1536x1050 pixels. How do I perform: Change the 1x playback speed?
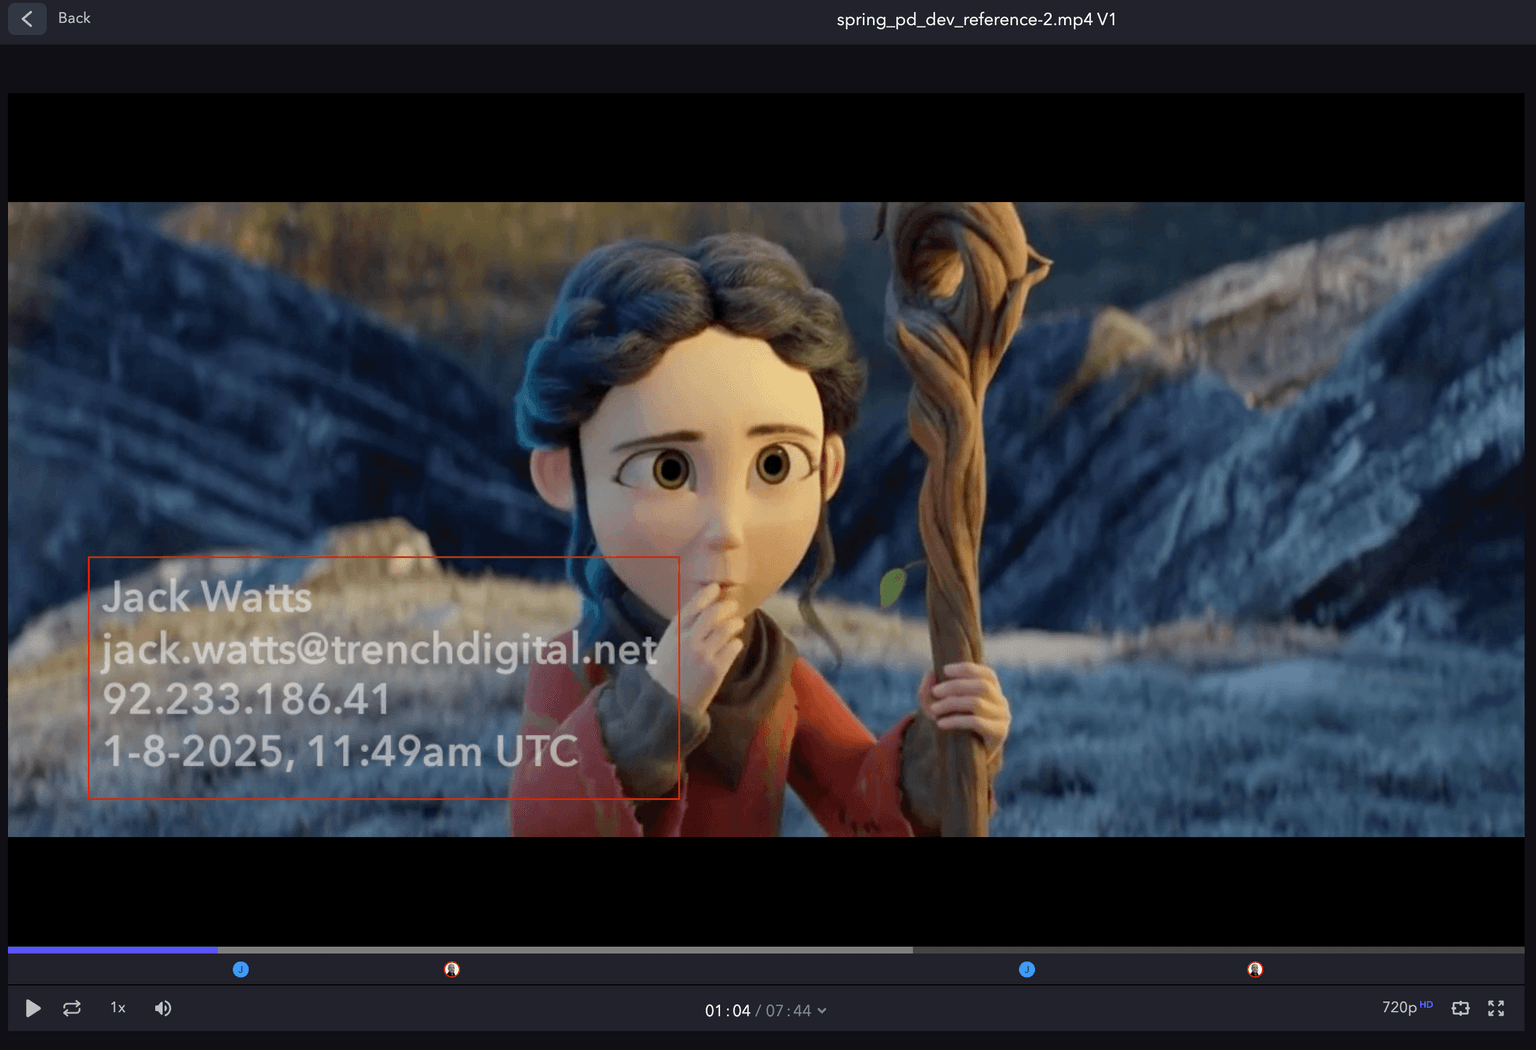pos(118,1008)
